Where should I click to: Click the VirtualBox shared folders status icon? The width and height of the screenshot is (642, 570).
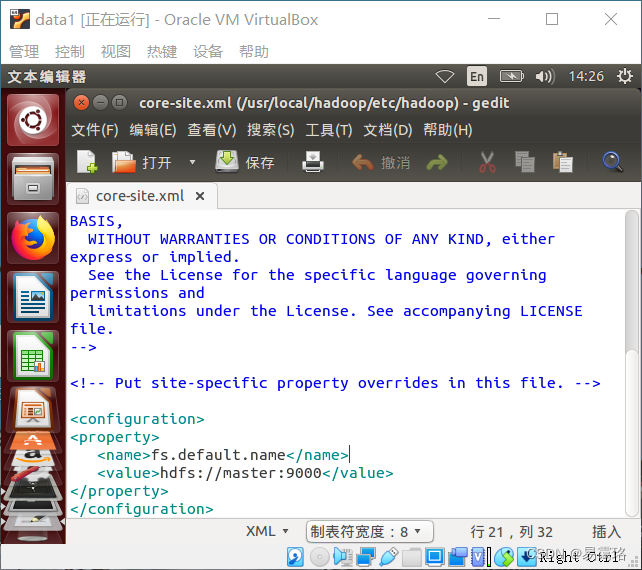[x=411, y=557]
